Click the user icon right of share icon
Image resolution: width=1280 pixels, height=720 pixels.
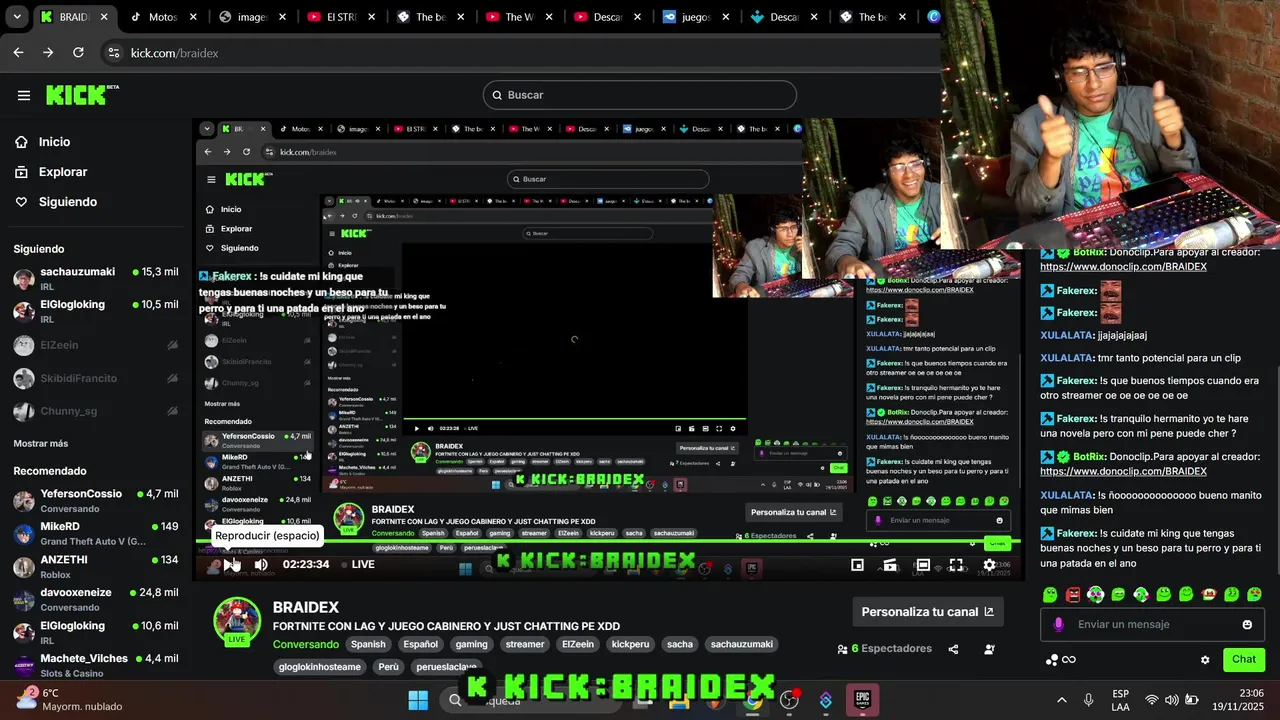coord(989,649)
